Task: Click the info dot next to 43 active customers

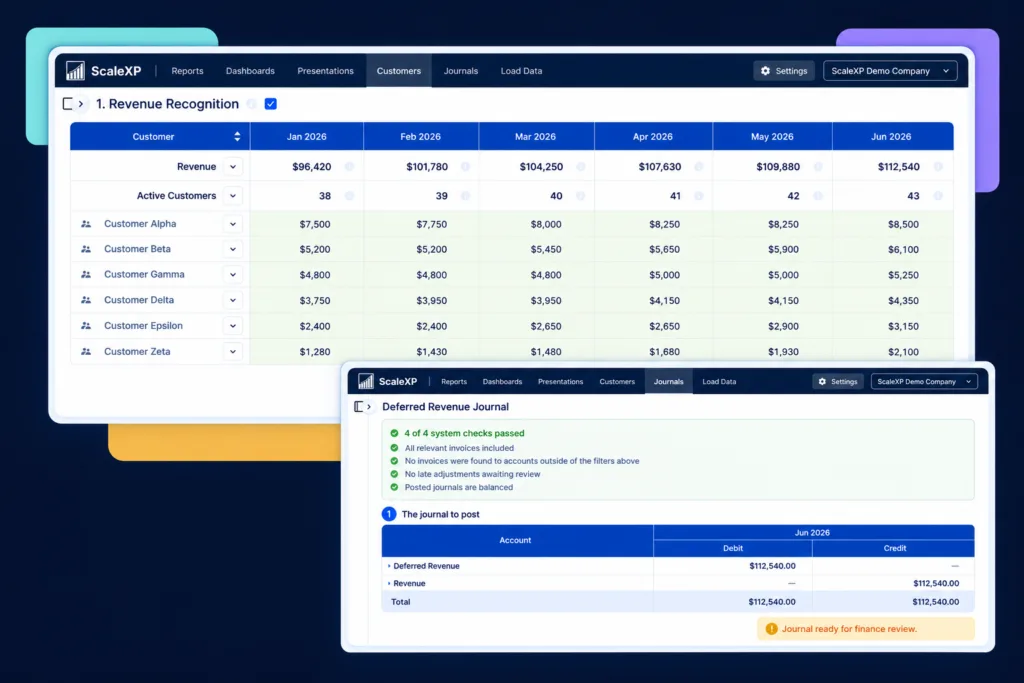Action: (938, 196)
